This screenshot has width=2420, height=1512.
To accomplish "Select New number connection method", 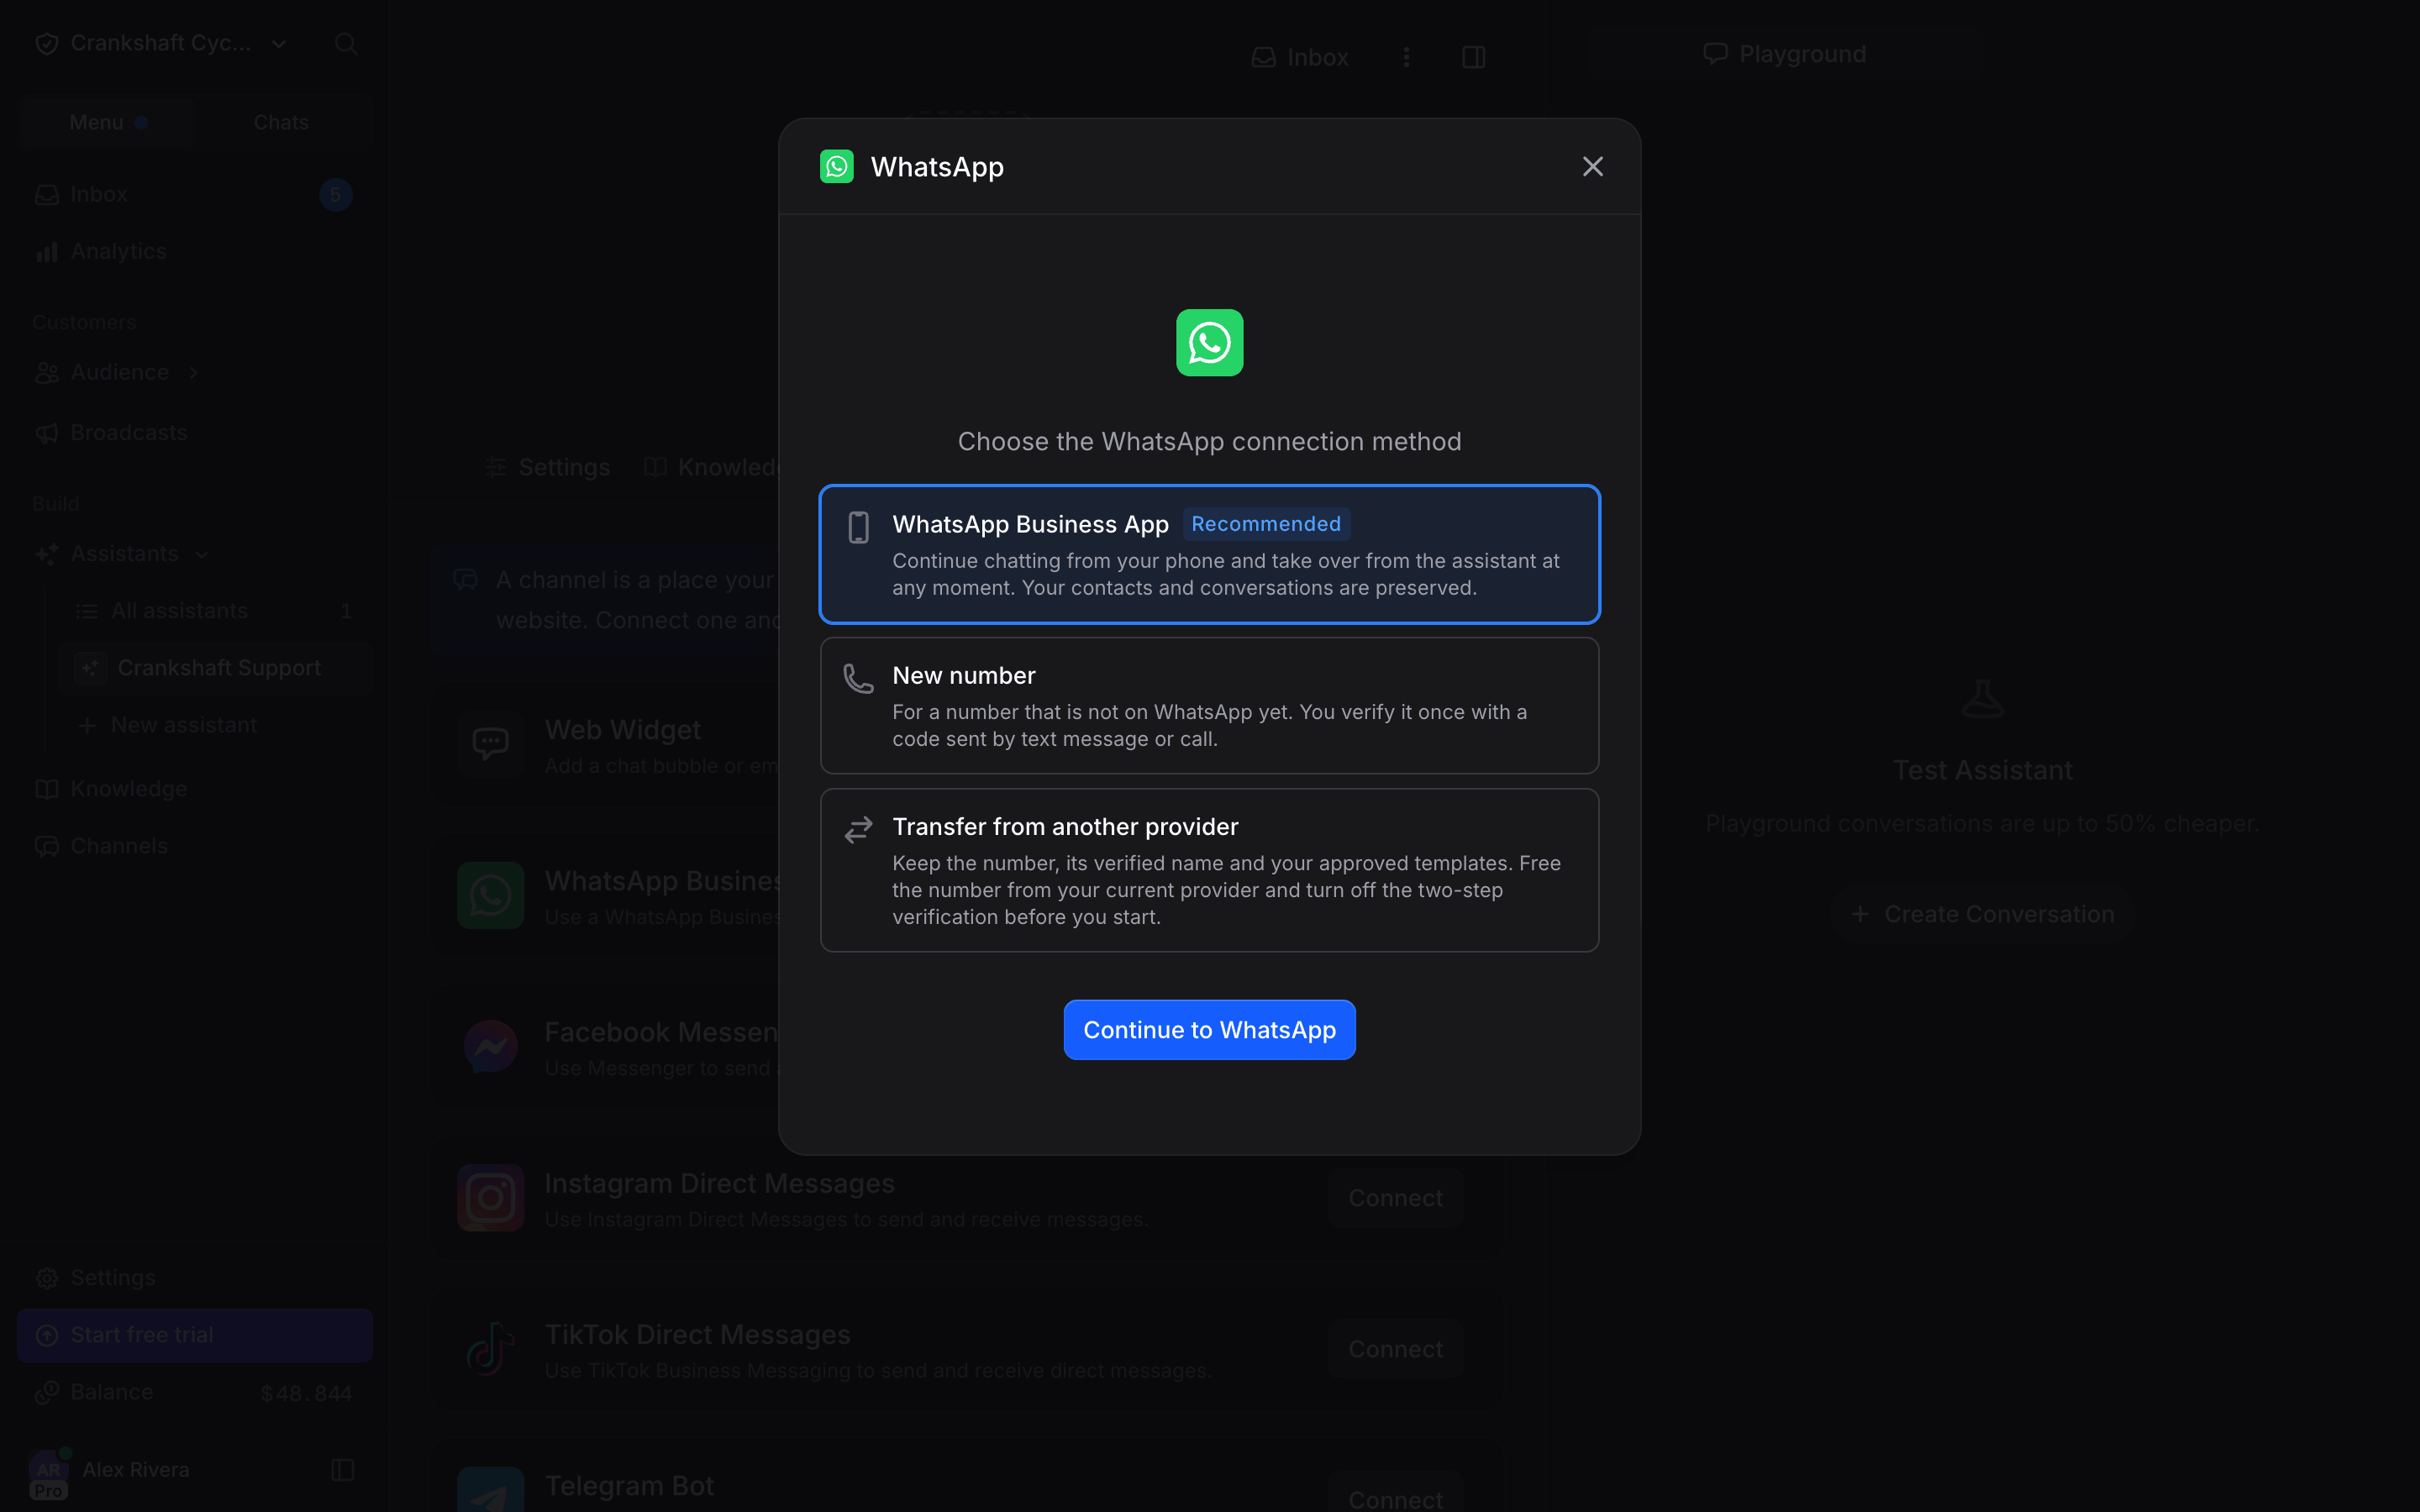I will coord(1209,705).
